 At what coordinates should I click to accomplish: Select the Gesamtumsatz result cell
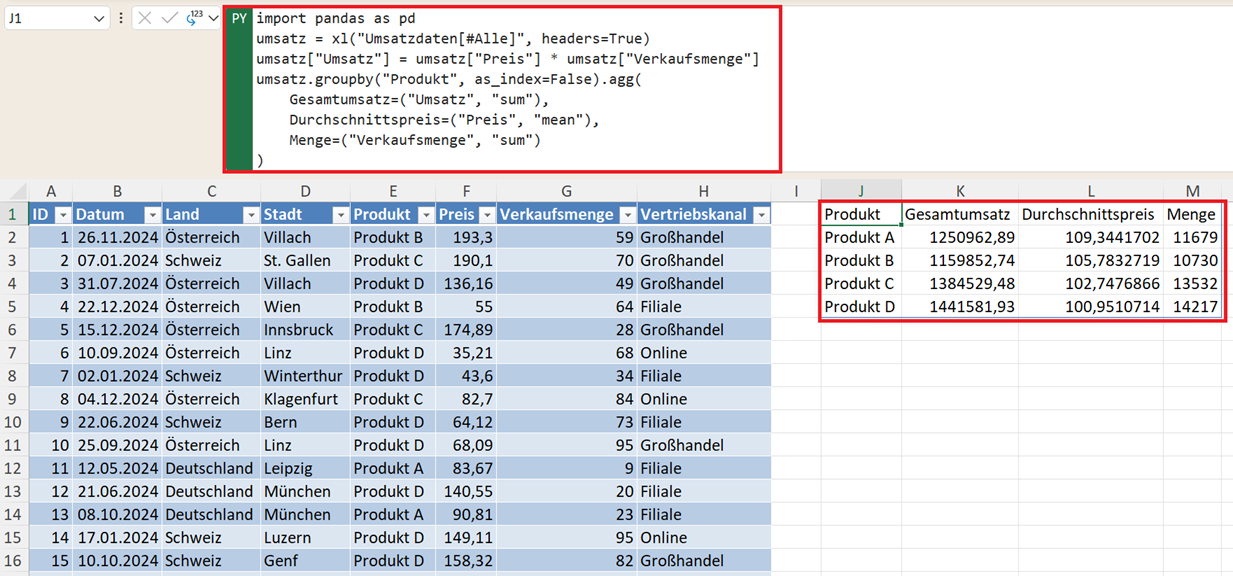[x=959, y=214]
